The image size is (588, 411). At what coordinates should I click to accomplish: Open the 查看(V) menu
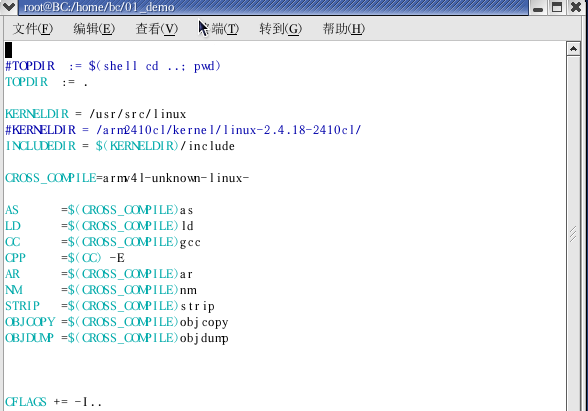click(x=156, y=29)
